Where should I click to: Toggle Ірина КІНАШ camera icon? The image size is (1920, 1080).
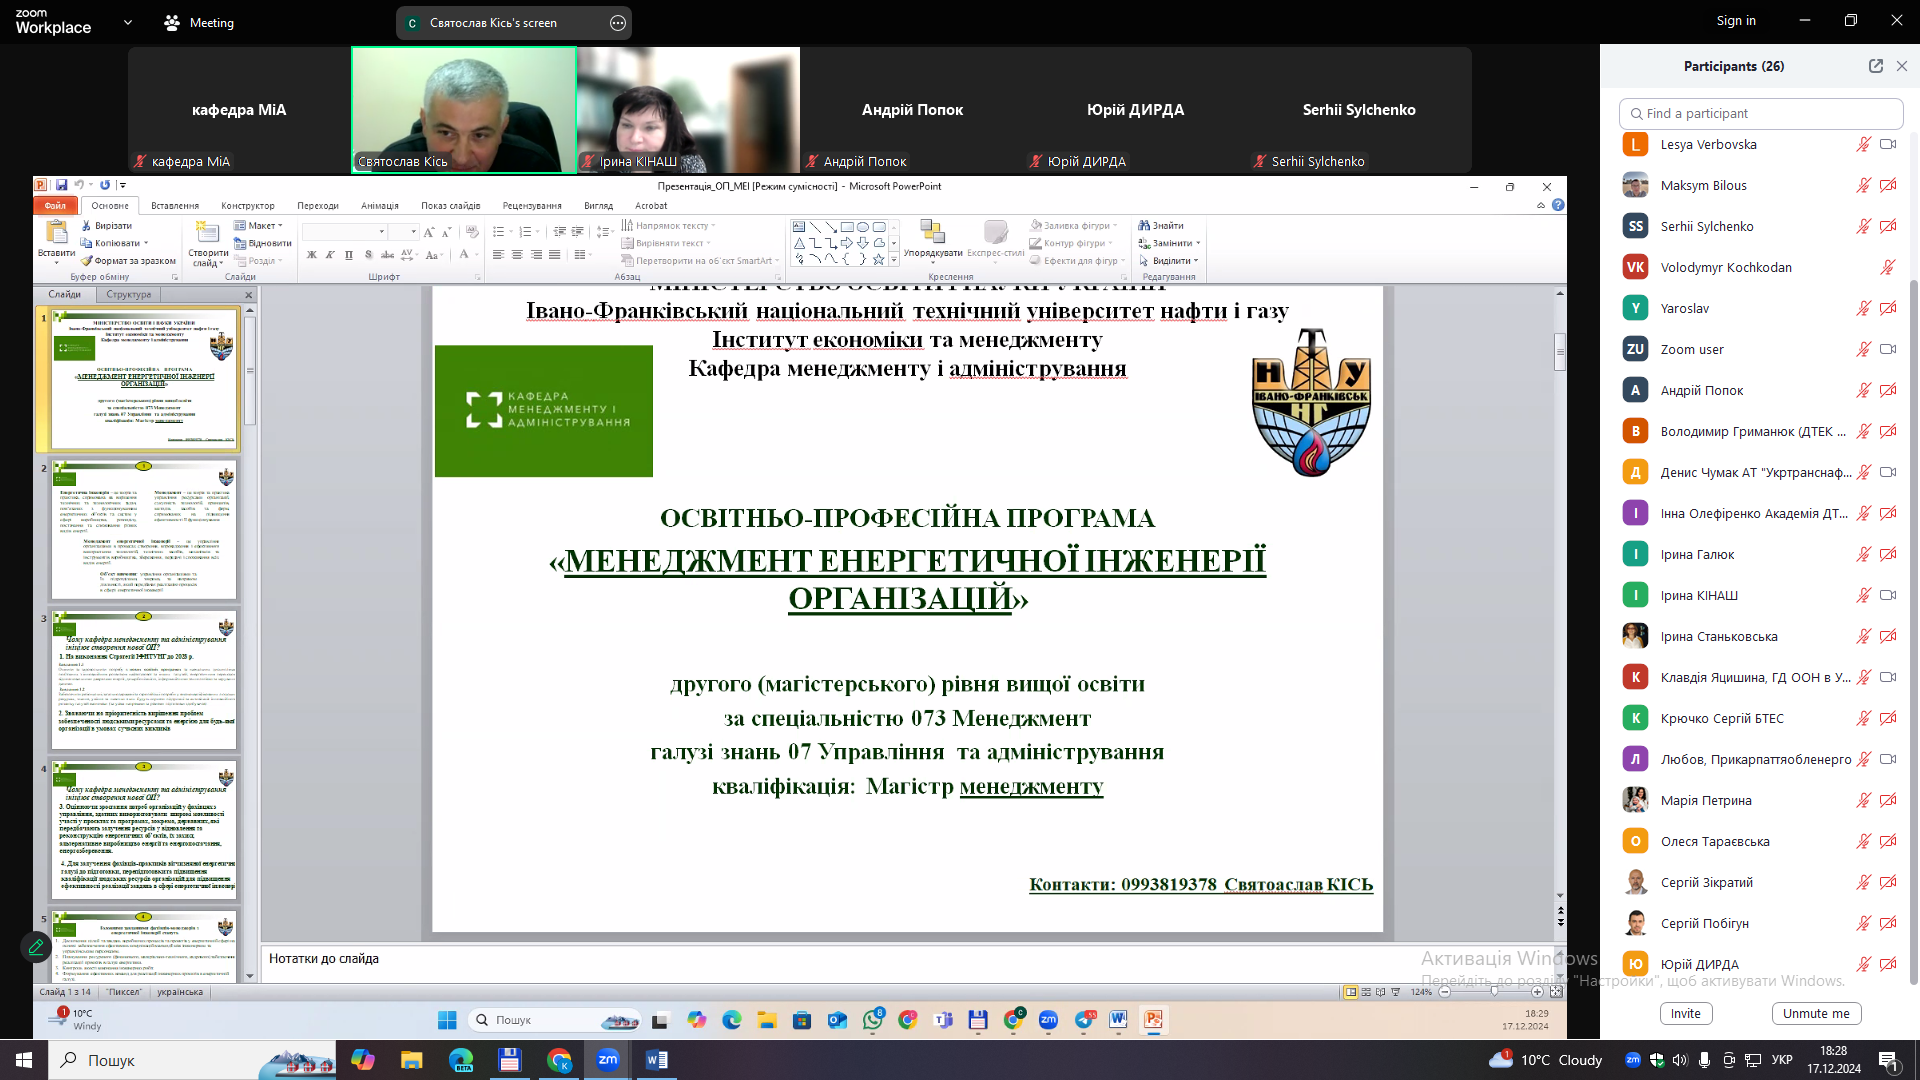pyautogui.click(x=1888, y=595)
